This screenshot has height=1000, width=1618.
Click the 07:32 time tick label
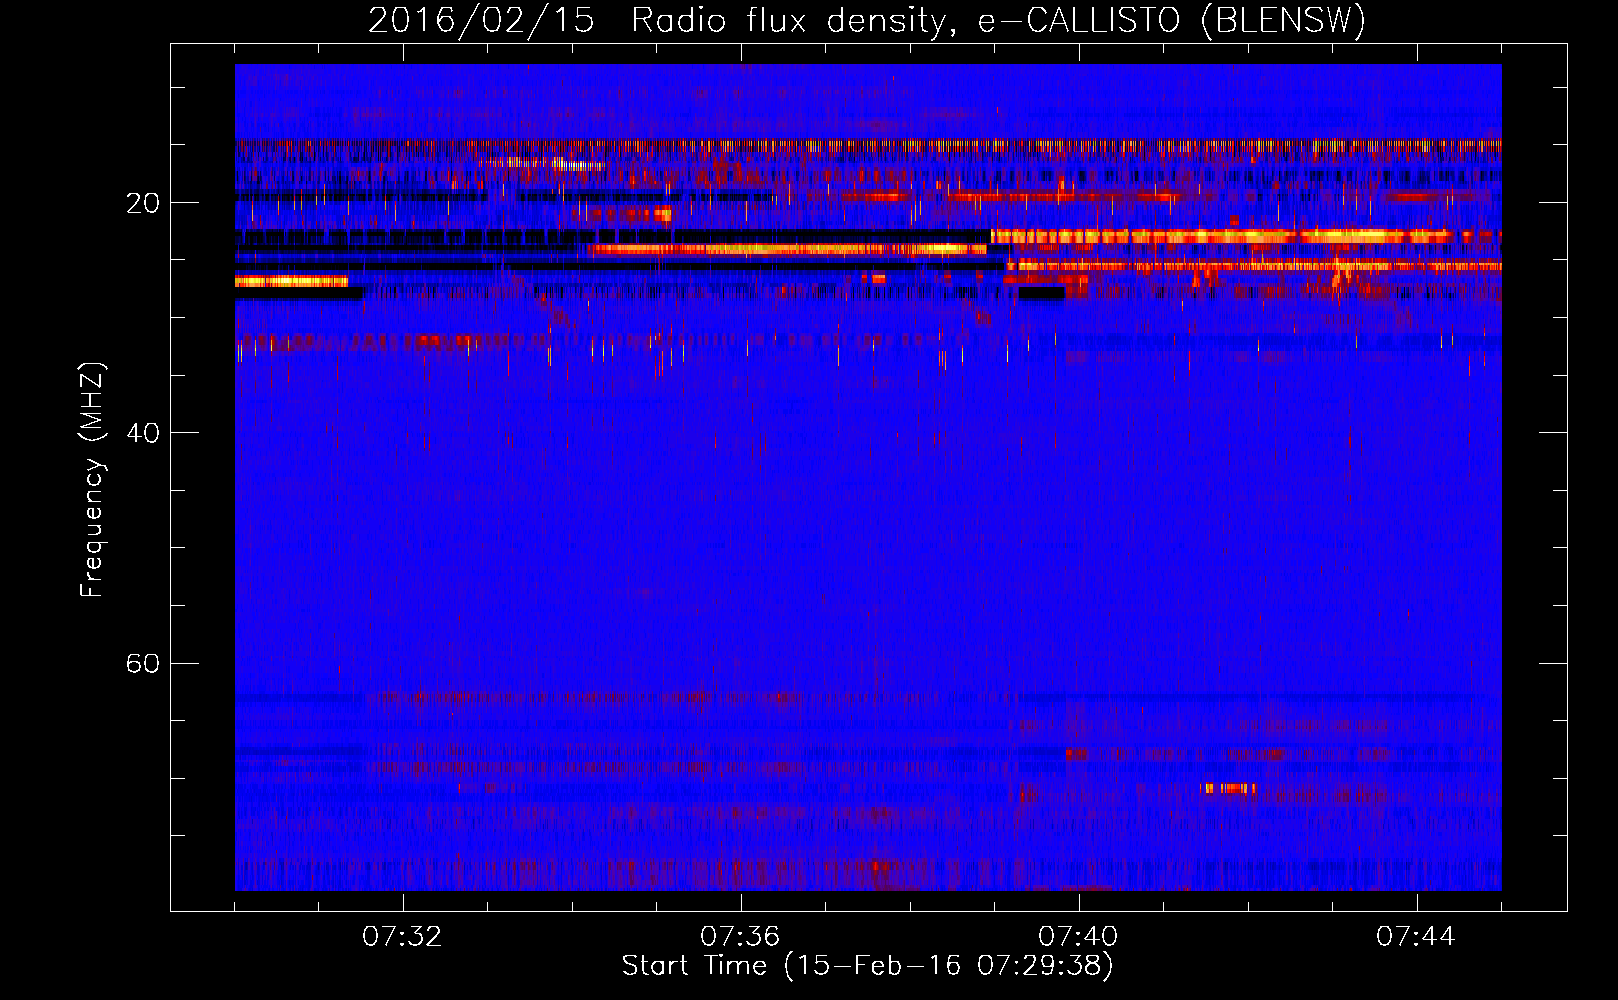click(x=402, y=937)
